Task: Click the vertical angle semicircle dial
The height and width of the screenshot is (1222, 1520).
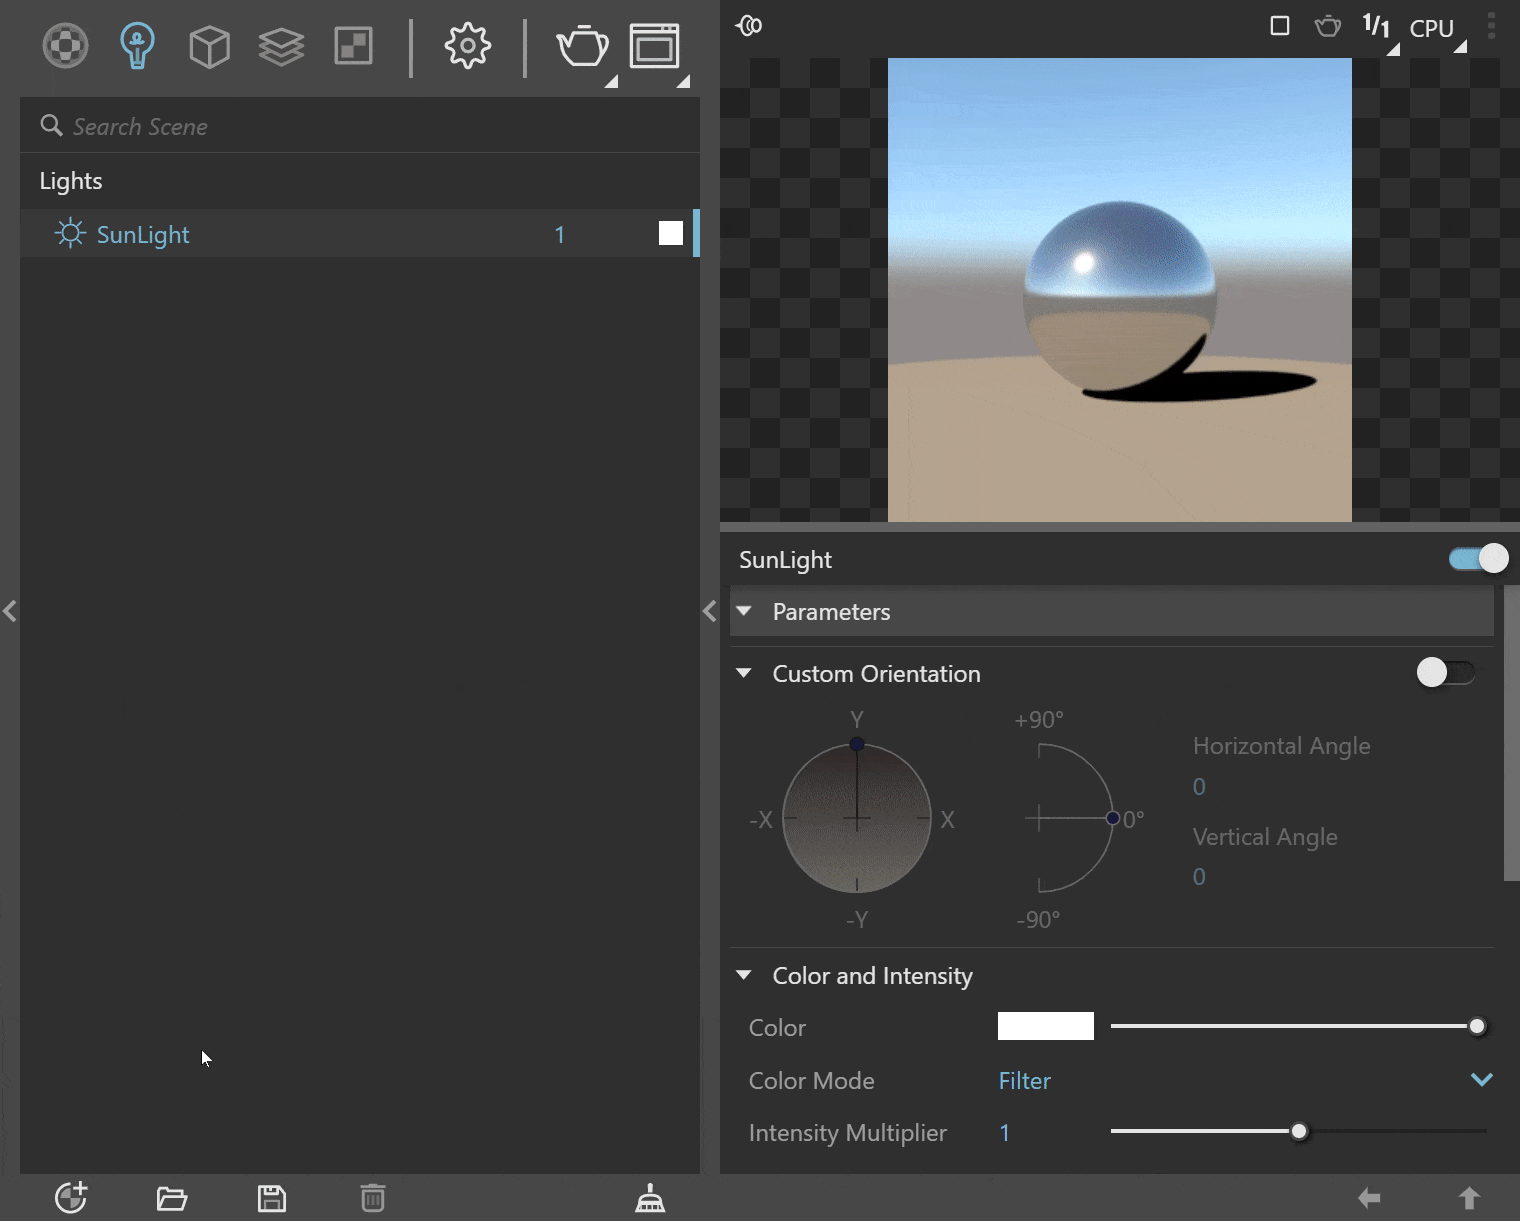Action: (x=1075, y=818)
